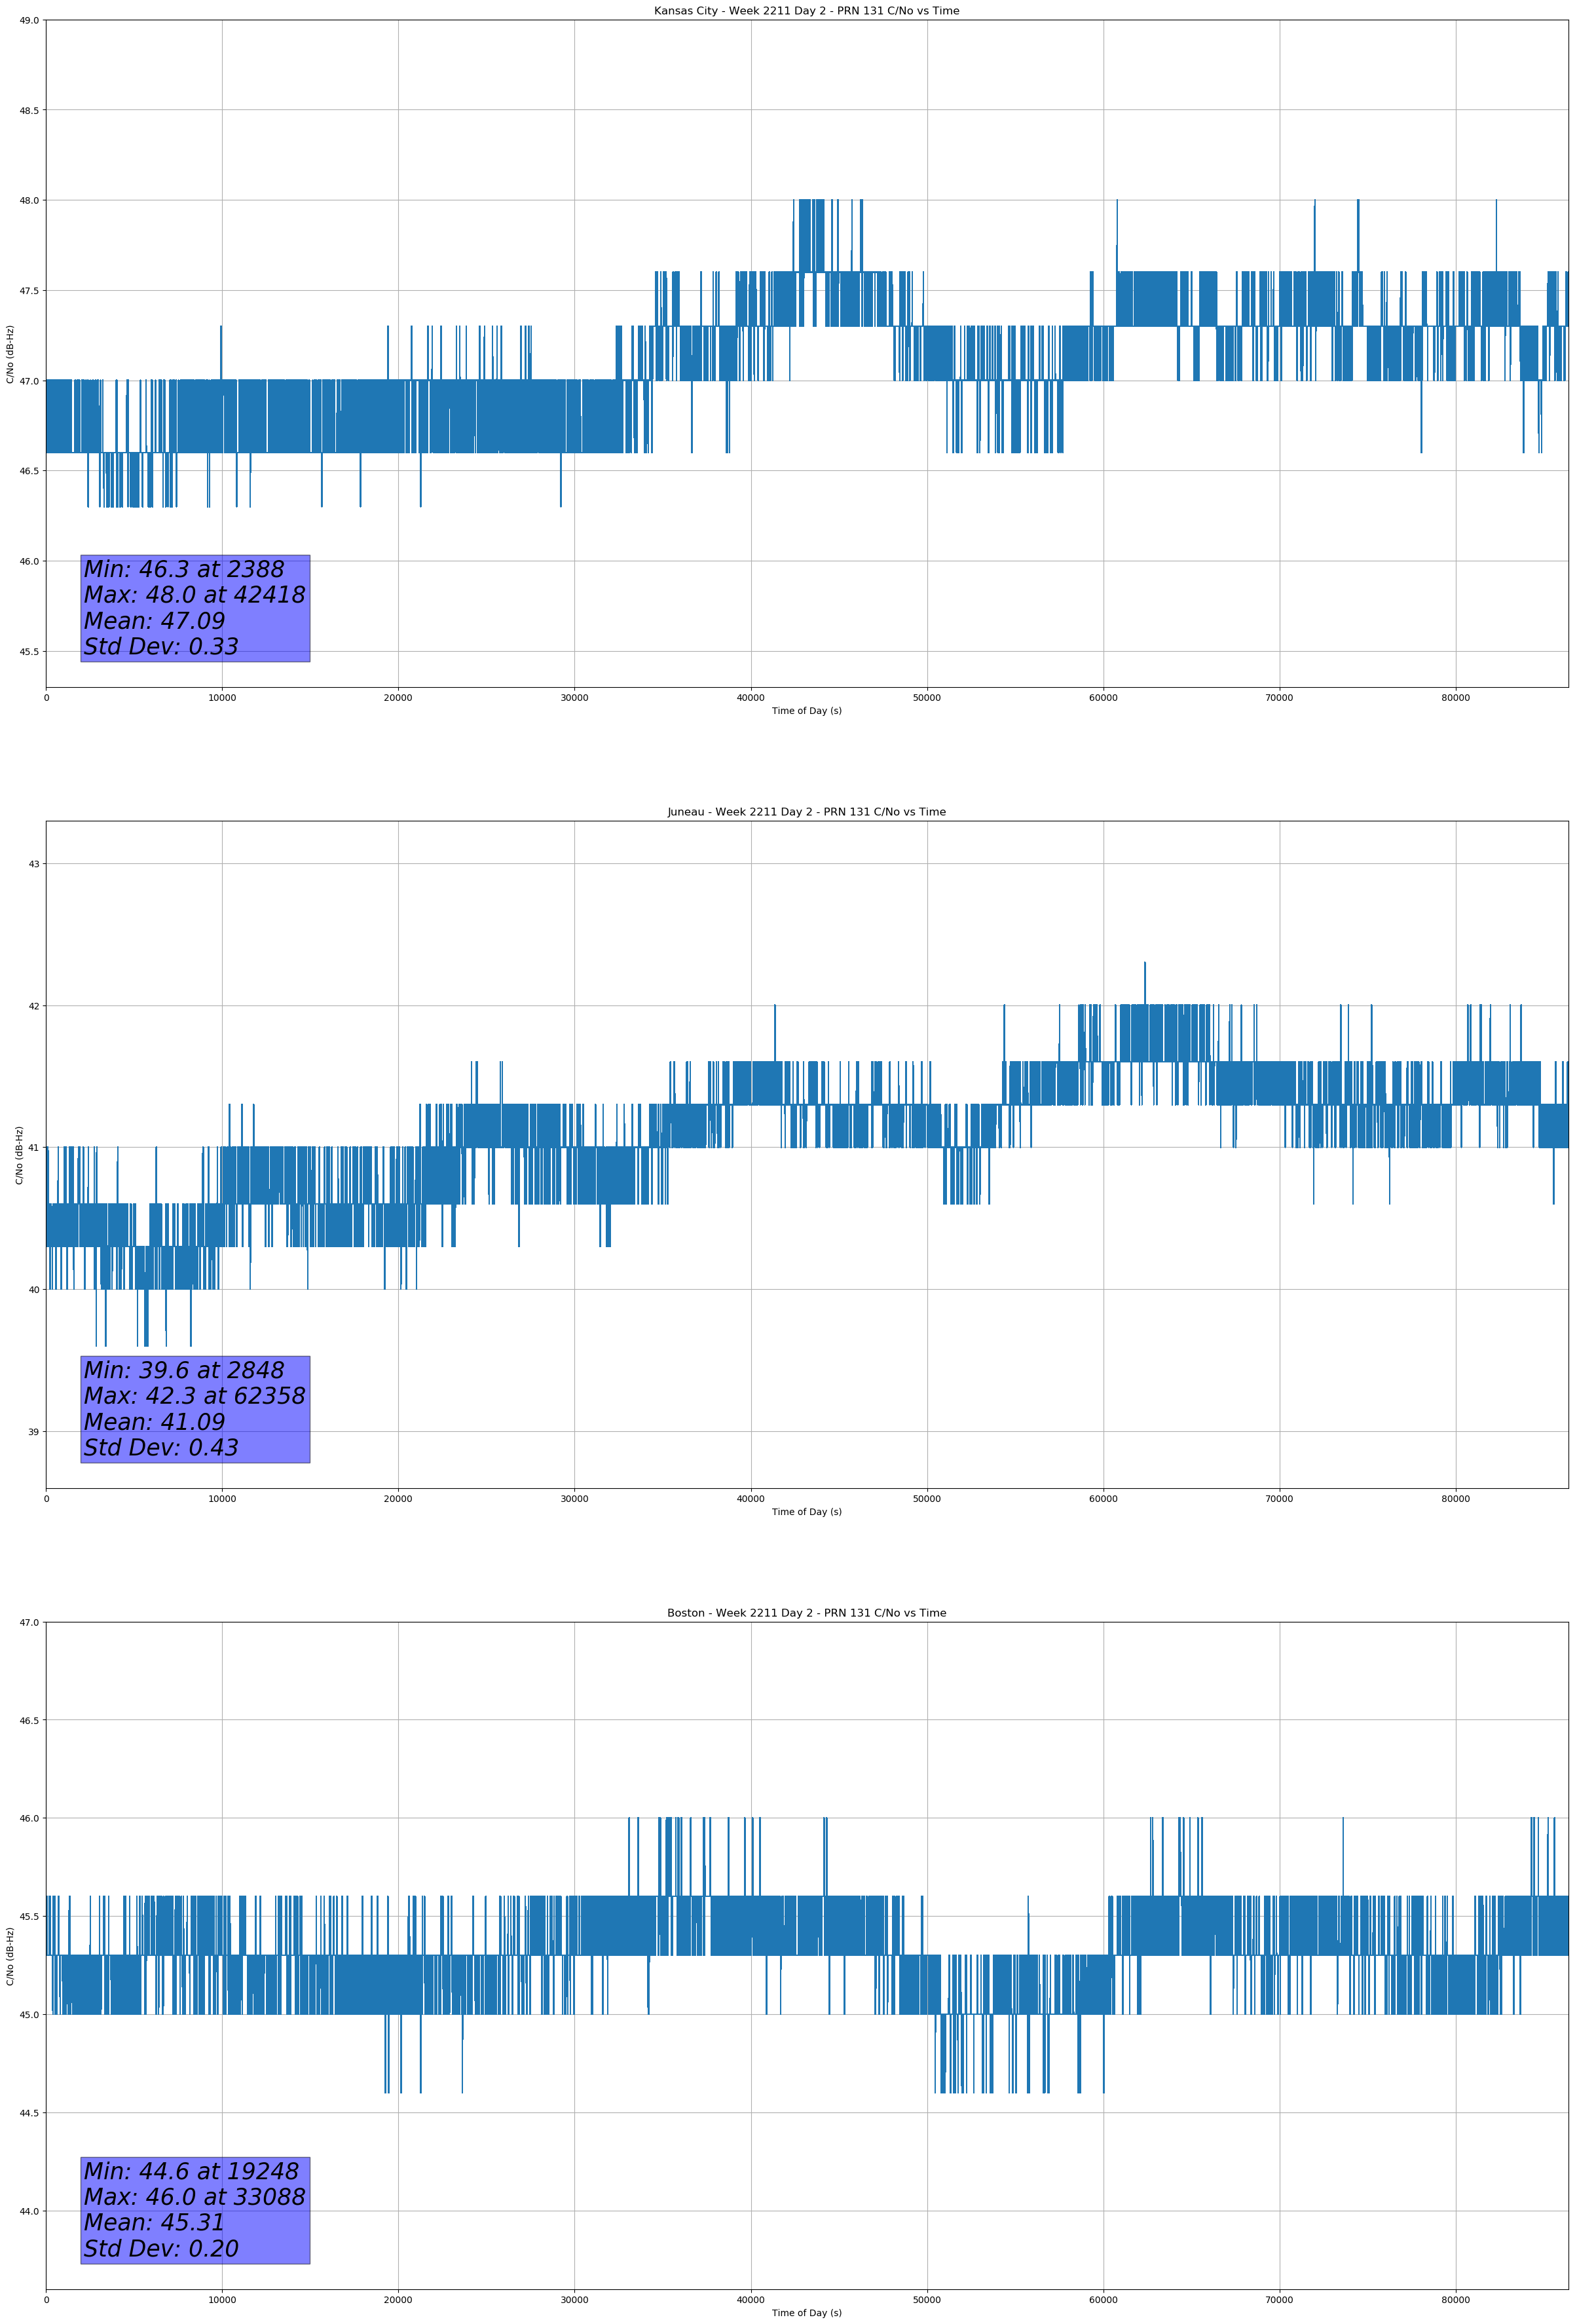Click the Juneau chart title

click(806, 812)
